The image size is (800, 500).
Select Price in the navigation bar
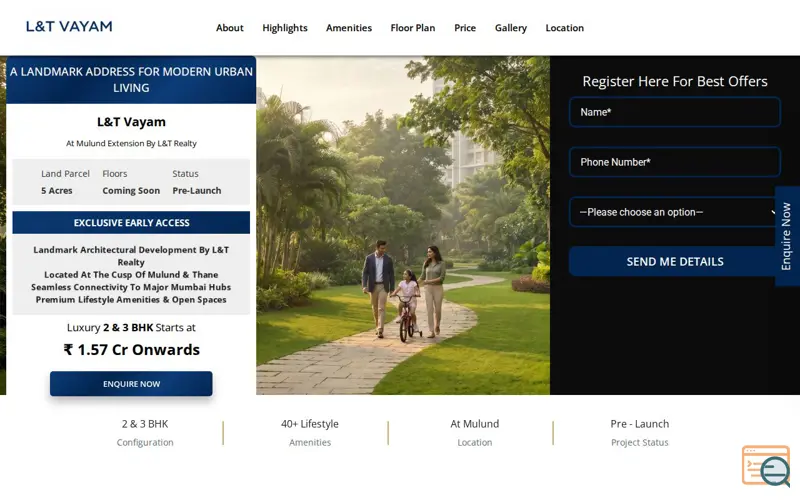(465, 28)
